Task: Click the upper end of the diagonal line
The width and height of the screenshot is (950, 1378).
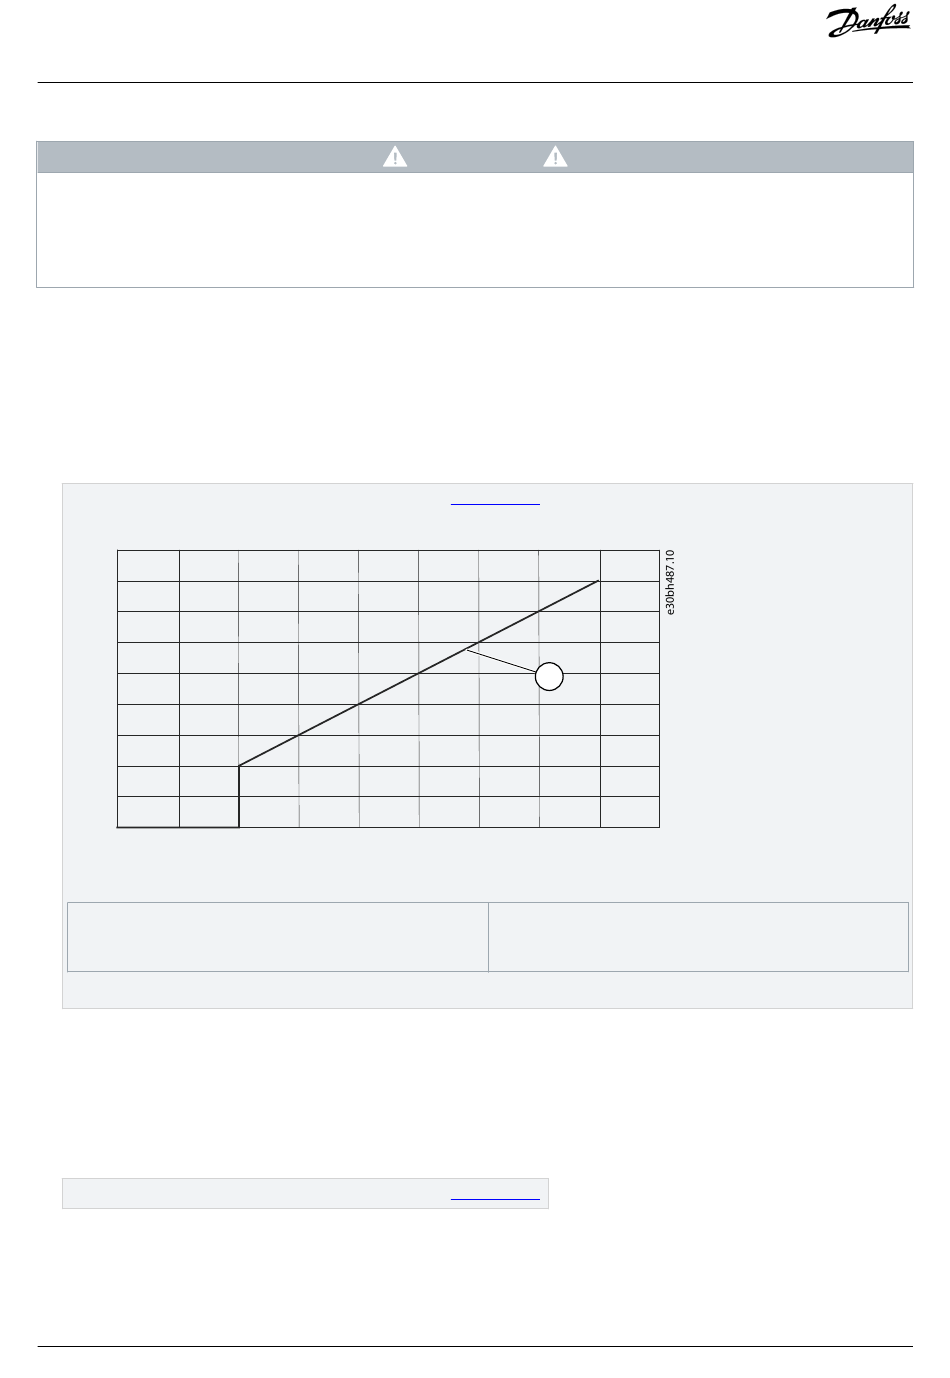Action: tap(598, 581)
